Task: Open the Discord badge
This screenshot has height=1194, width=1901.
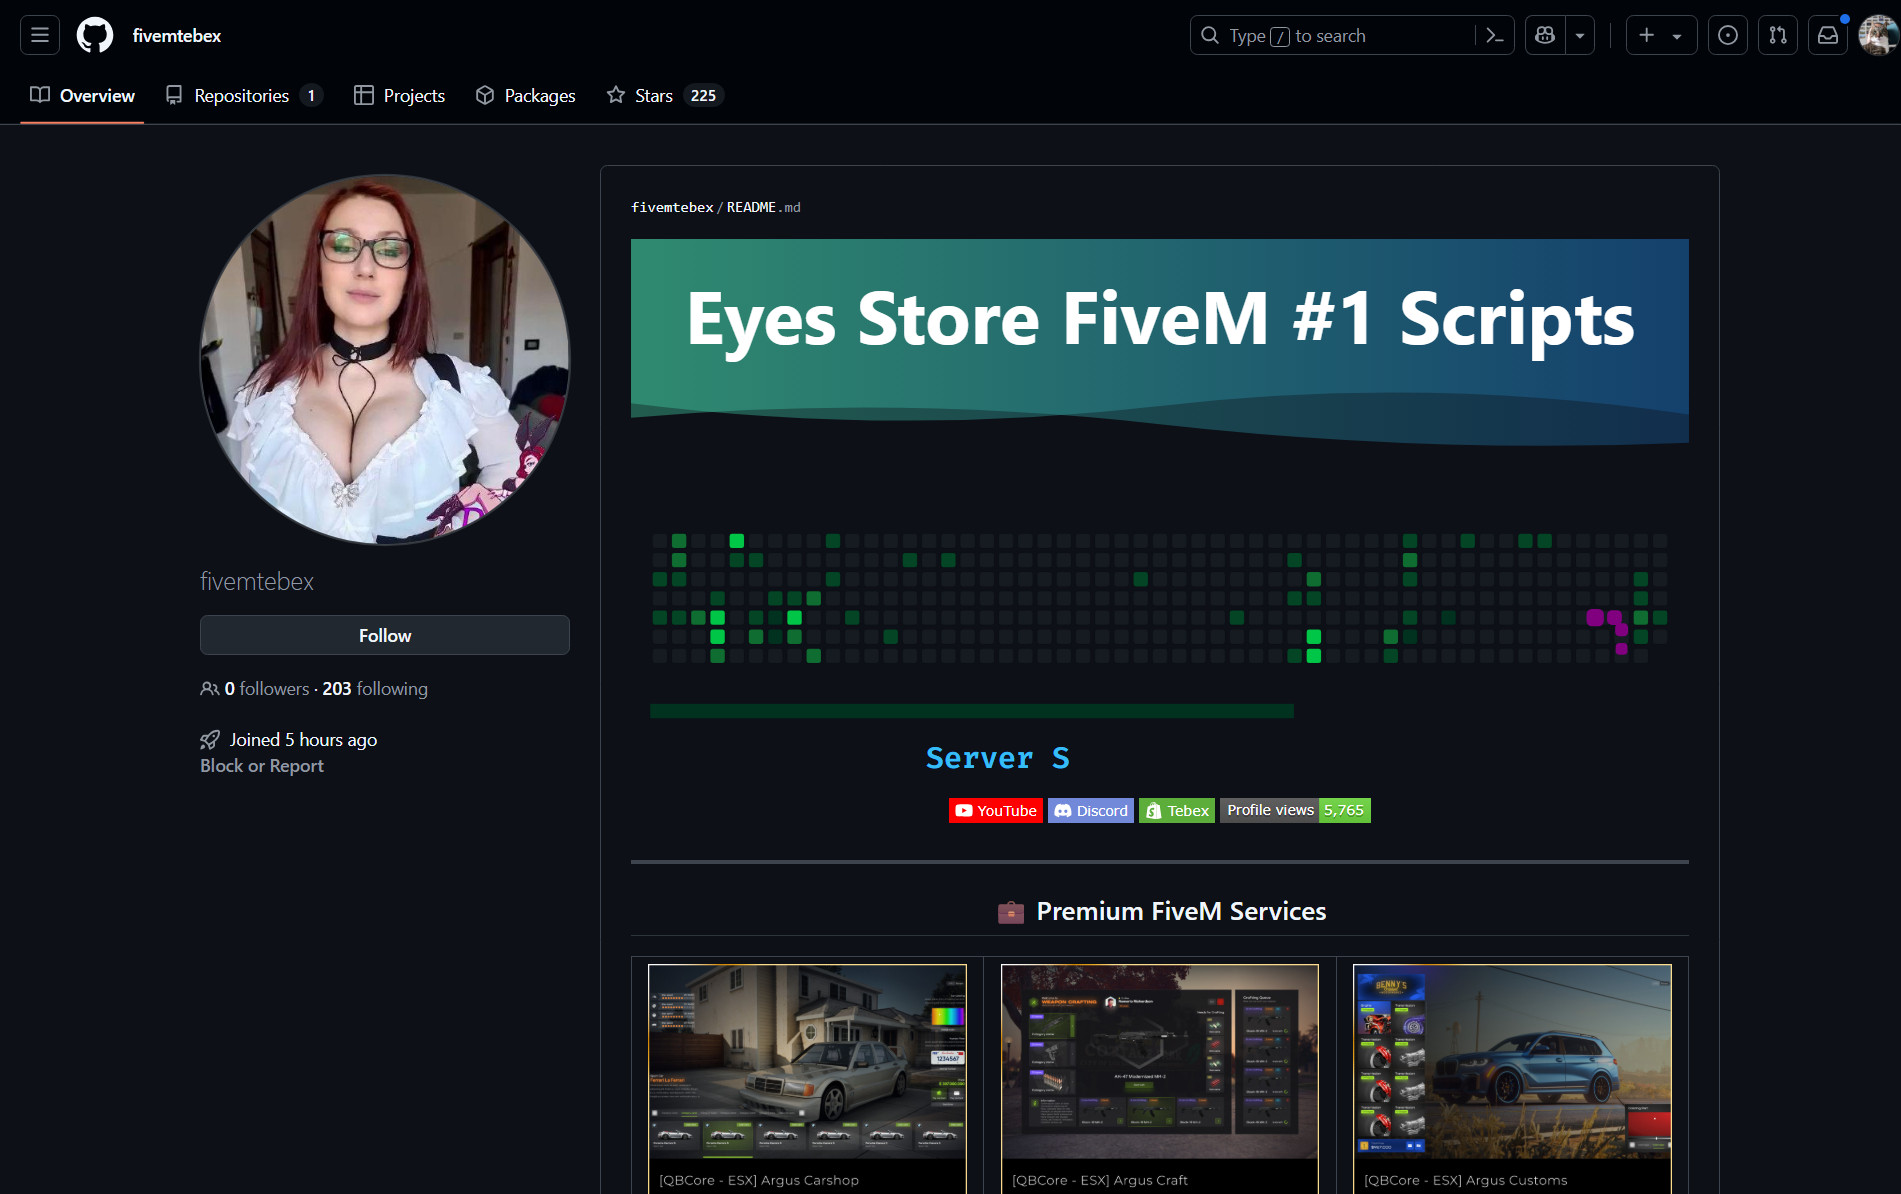Action: (1091, 810)
